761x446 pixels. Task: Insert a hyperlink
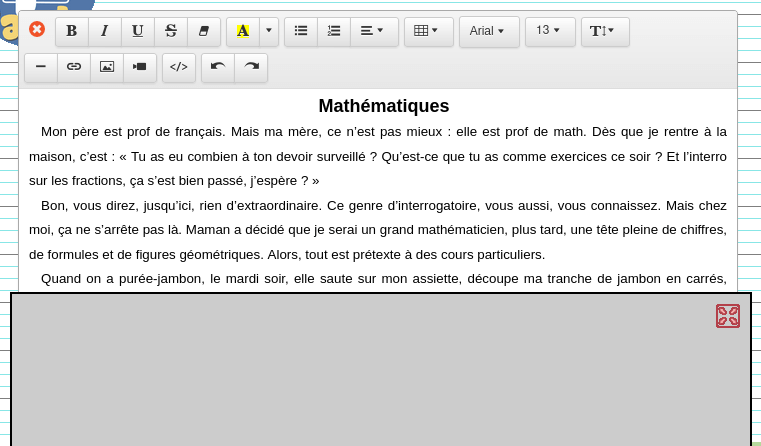pyautogui.click(x=74, y=67)
